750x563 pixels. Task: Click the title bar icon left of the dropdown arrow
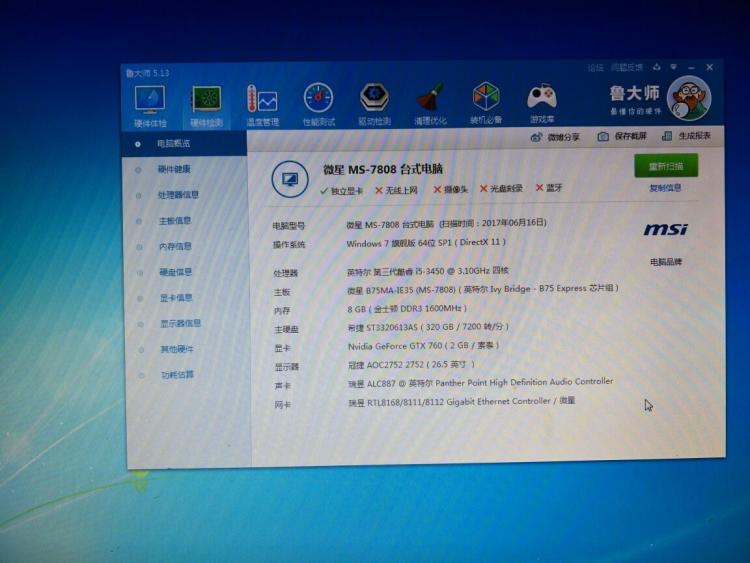[657, 67]
